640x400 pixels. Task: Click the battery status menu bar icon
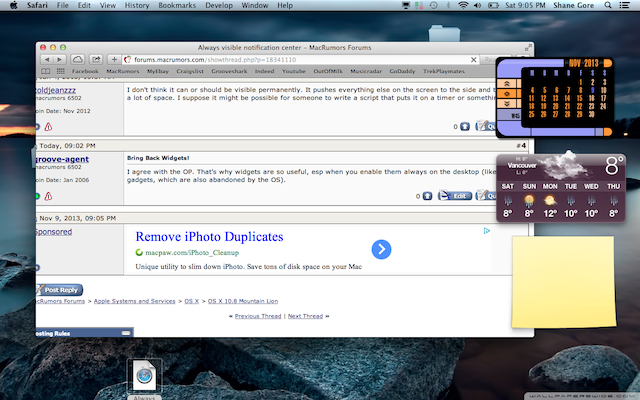pos(493,5)
